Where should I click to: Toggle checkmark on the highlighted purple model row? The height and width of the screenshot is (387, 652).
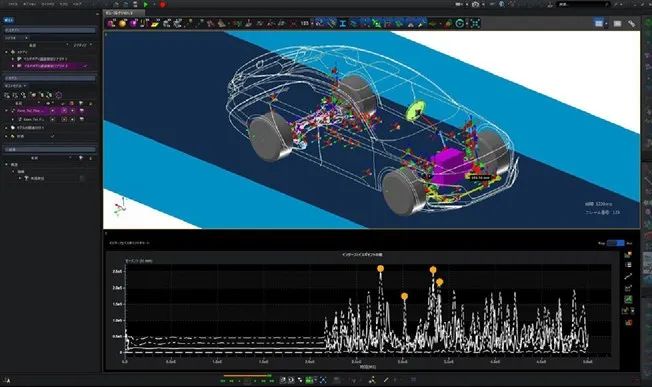coord(85,66)
